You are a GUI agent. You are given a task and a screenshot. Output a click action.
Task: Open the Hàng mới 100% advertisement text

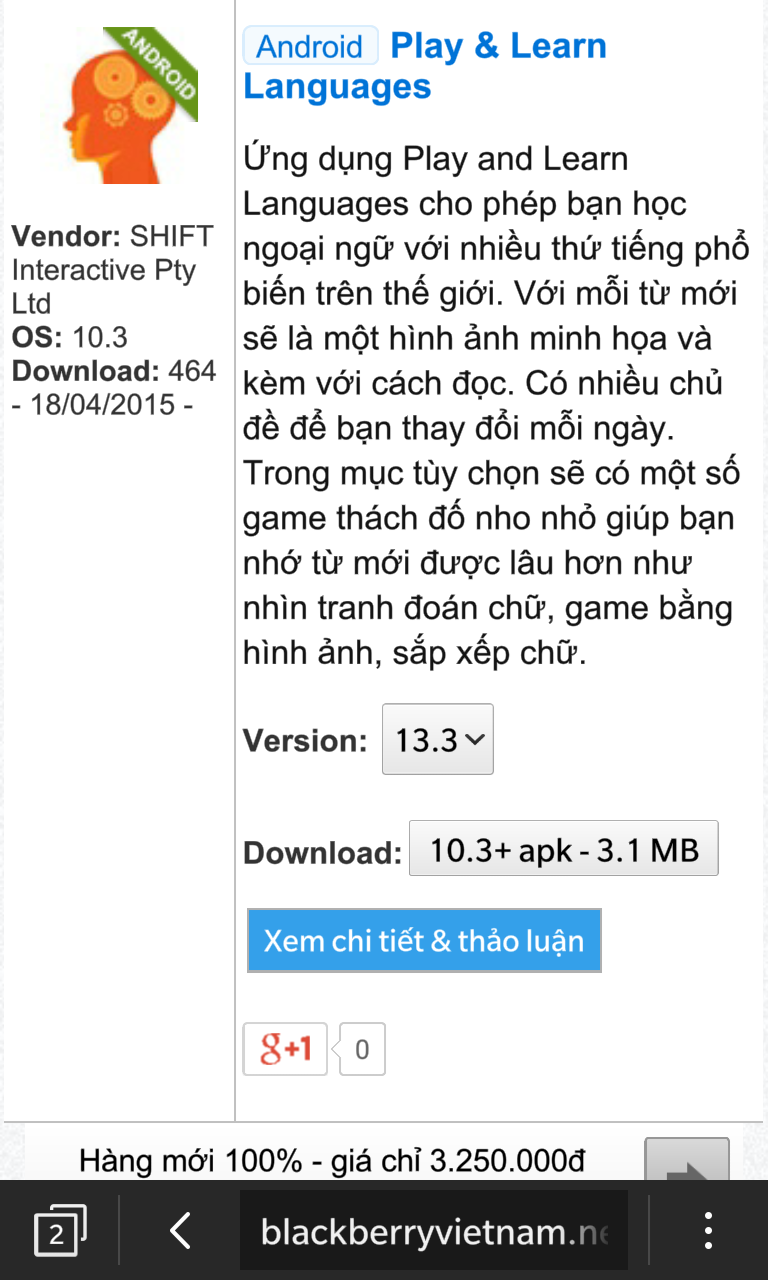[x=332, y=1160]
